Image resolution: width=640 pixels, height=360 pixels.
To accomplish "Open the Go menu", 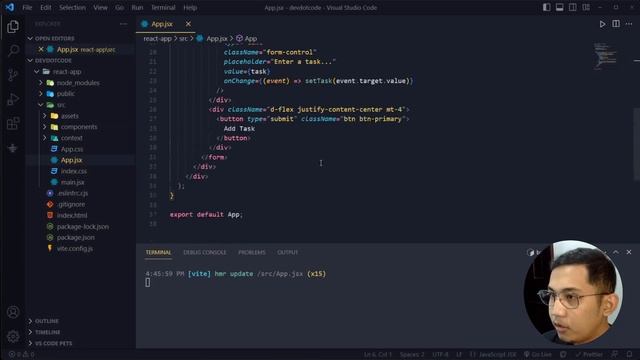I will pos(119,7).
